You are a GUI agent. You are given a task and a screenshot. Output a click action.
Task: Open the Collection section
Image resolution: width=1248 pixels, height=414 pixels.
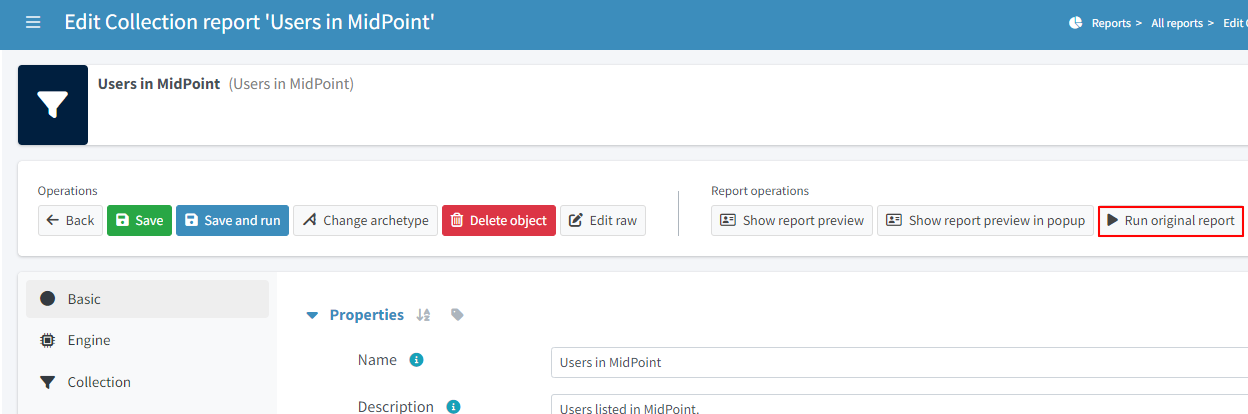click(x=147, y=382)
